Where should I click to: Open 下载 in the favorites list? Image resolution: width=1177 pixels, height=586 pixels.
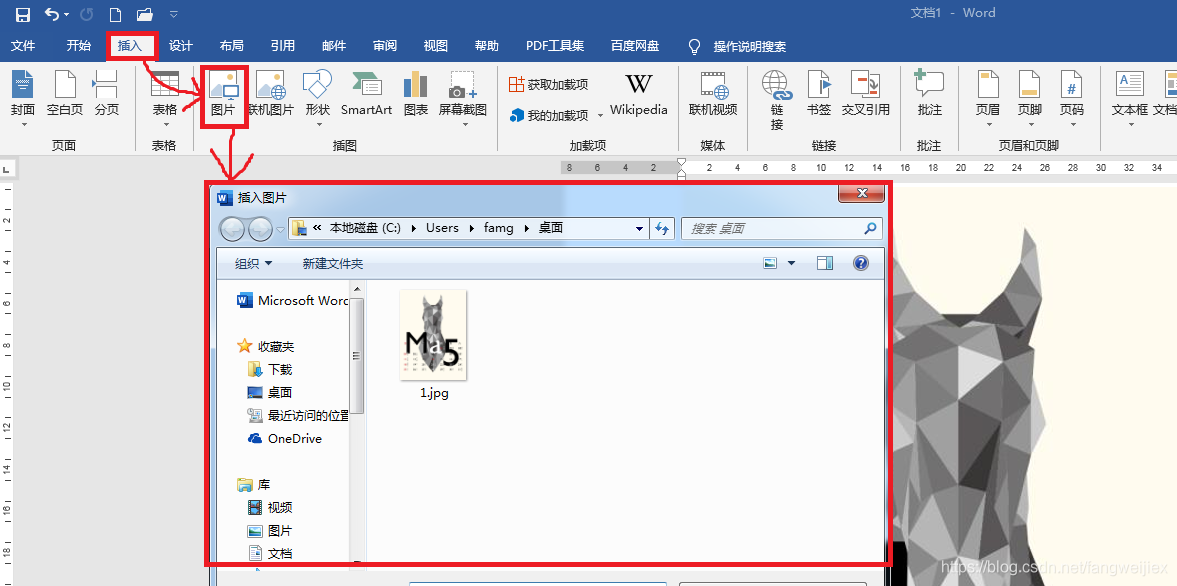click(269, 369)
